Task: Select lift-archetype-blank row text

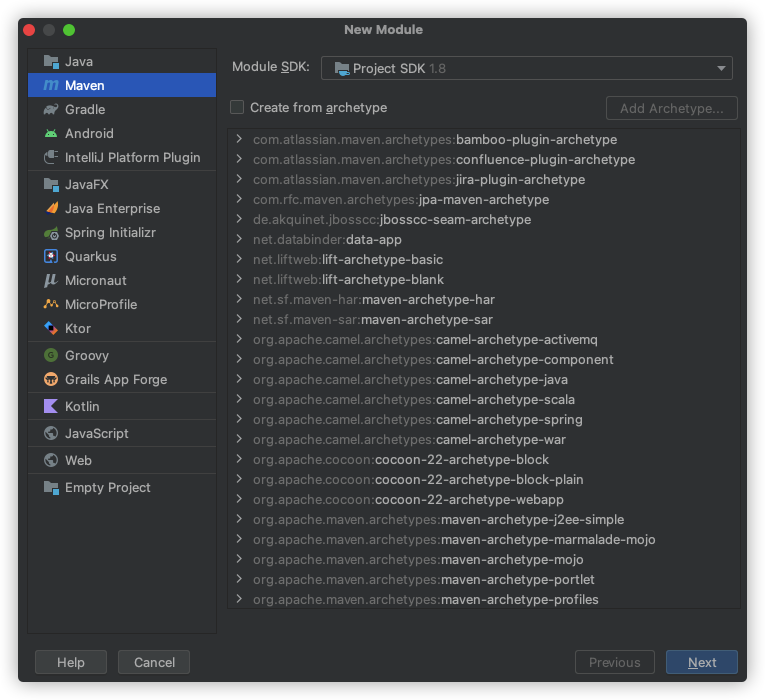Action: point(348,280)
